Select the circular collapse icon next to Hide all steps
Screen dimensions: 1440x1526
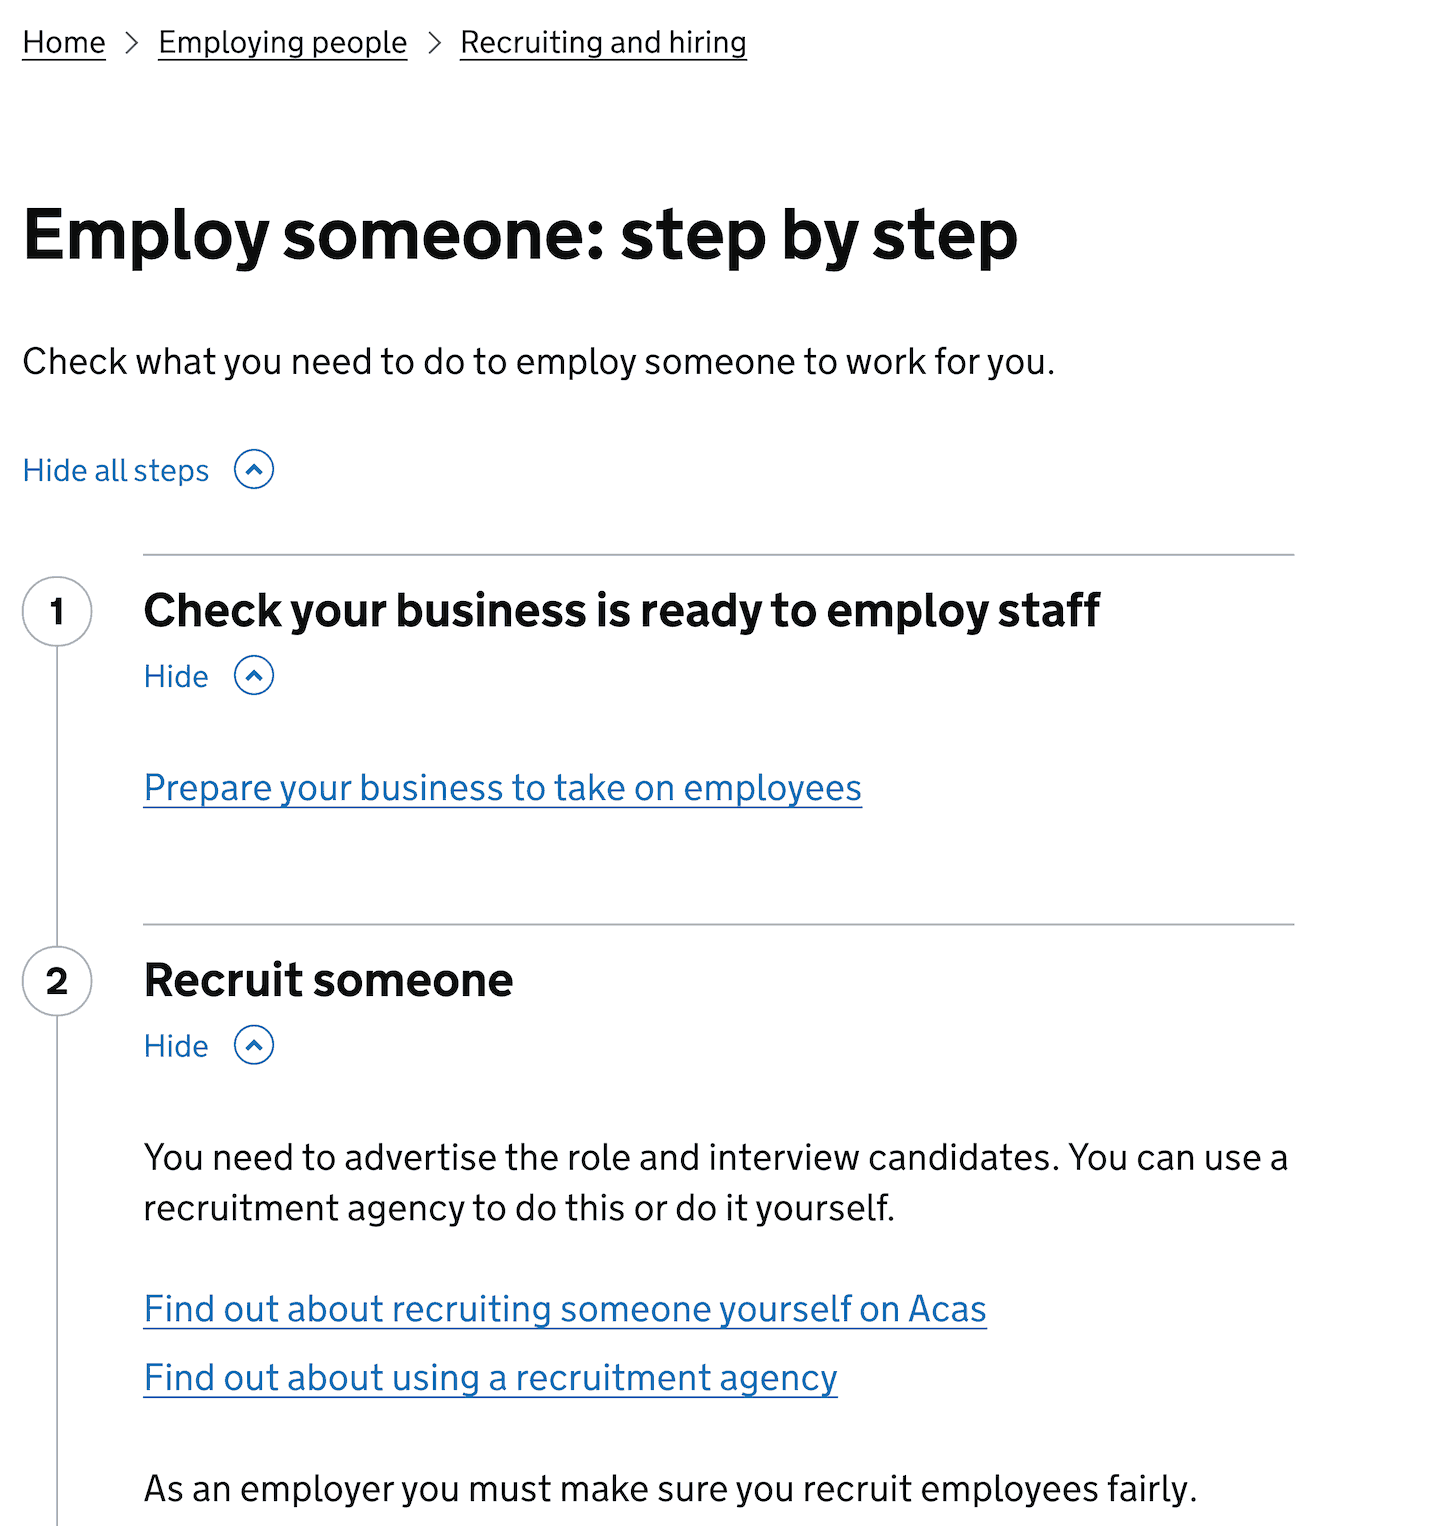253,469
